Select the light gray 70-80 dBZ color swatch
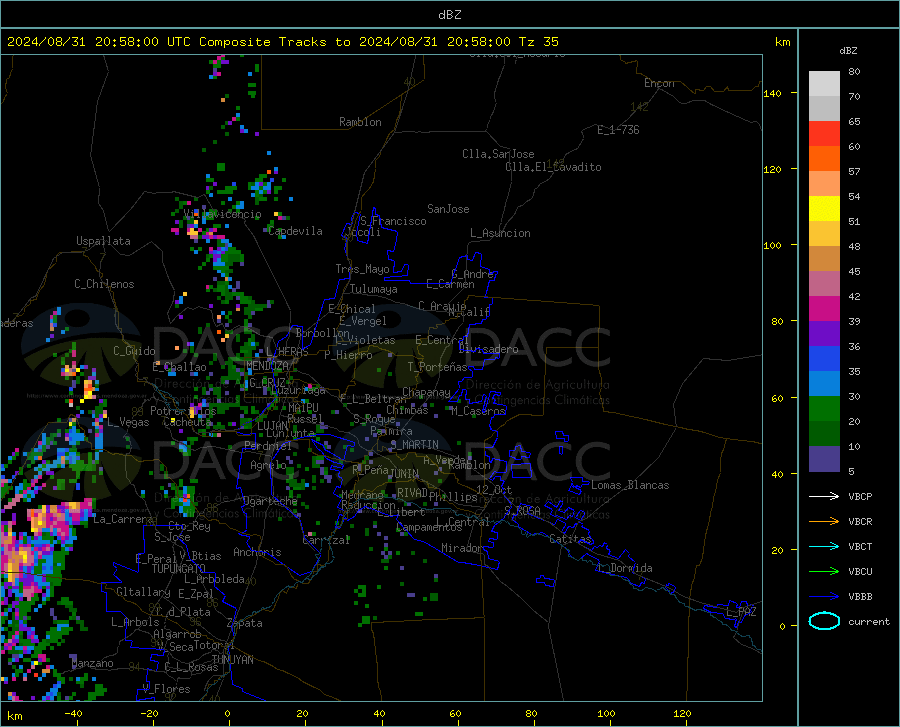Viewport: 900px width, 727px height. (x=824, y=83)
